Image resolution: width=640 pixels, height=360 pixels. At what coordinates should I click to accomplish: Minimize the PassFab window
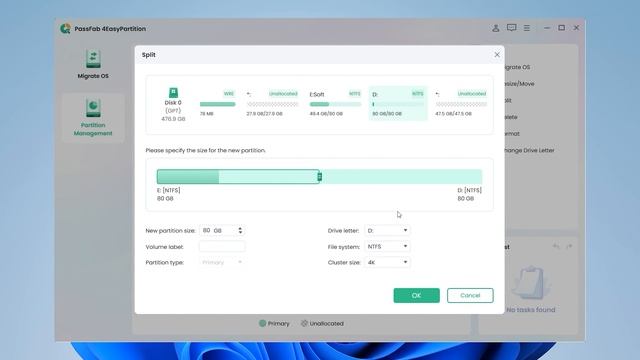pyautogui.click(x=547, y=28)
